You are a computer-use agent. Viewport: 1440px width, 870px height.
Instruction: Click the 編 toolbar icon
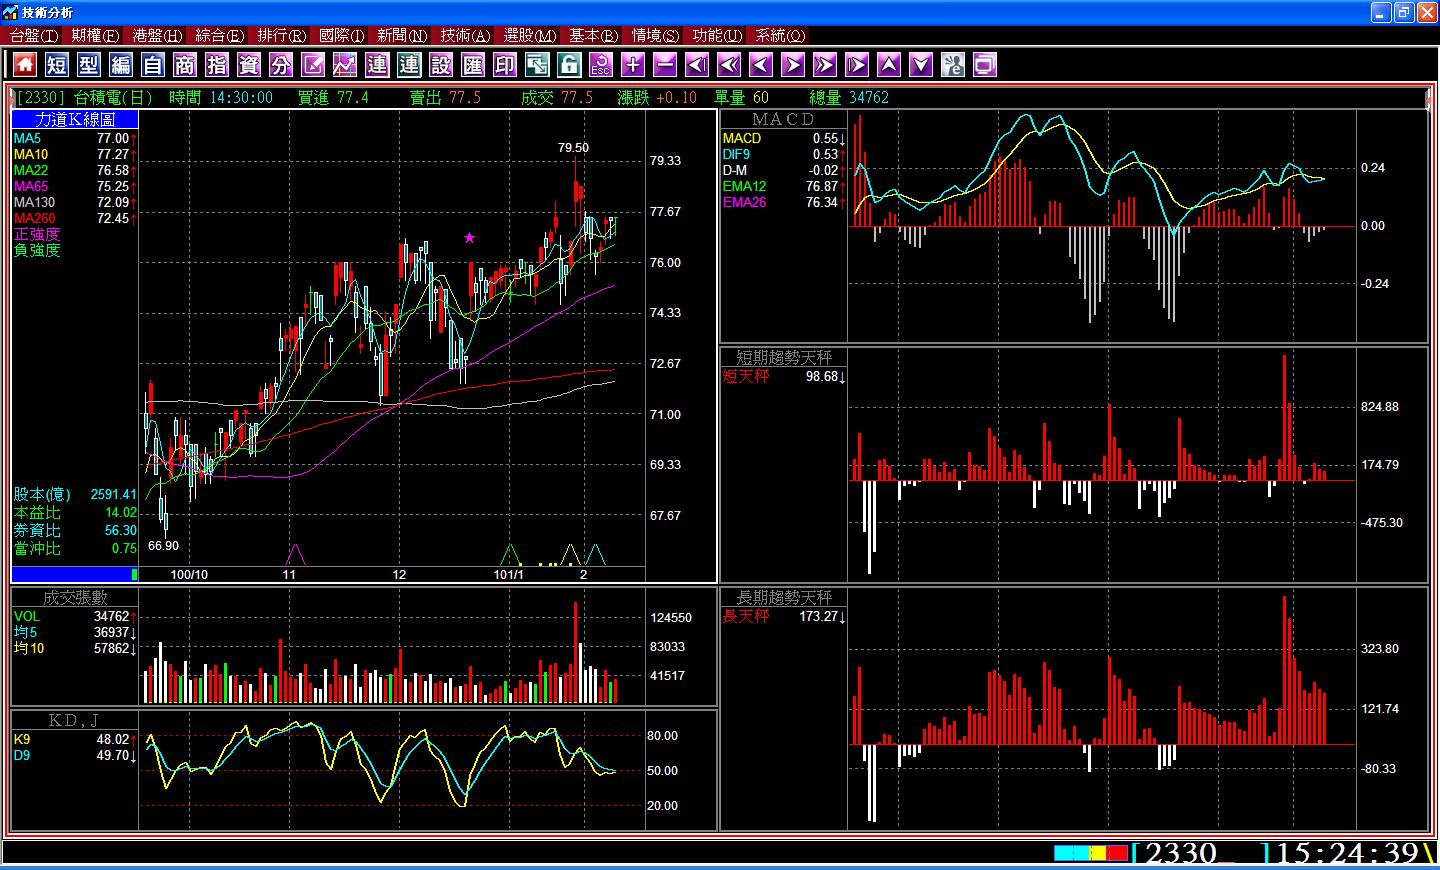[x=121, y=65]
